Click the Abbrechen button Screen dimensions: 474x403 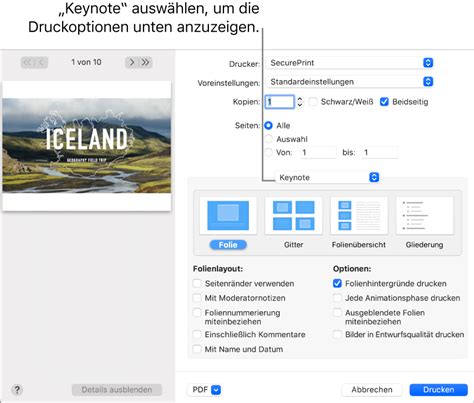tap(372, 390)
